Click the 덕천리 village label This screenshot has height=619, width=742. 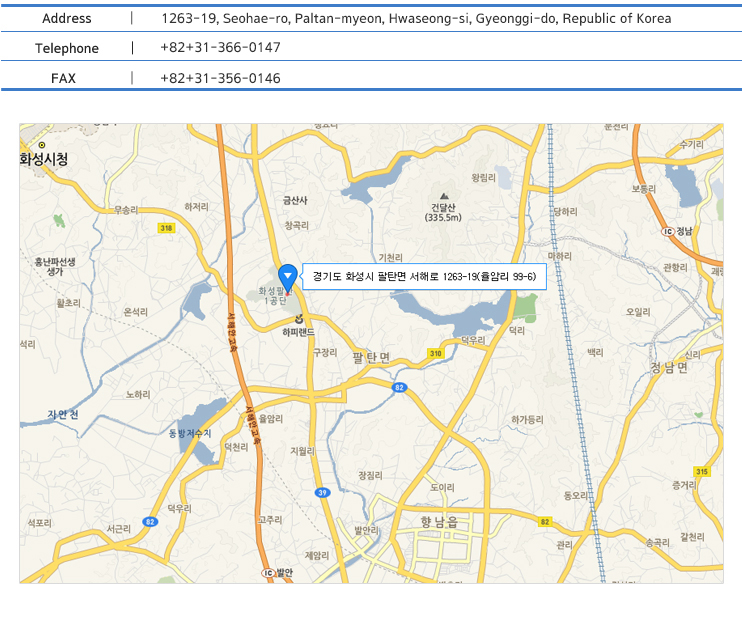[x=236, y=447]
